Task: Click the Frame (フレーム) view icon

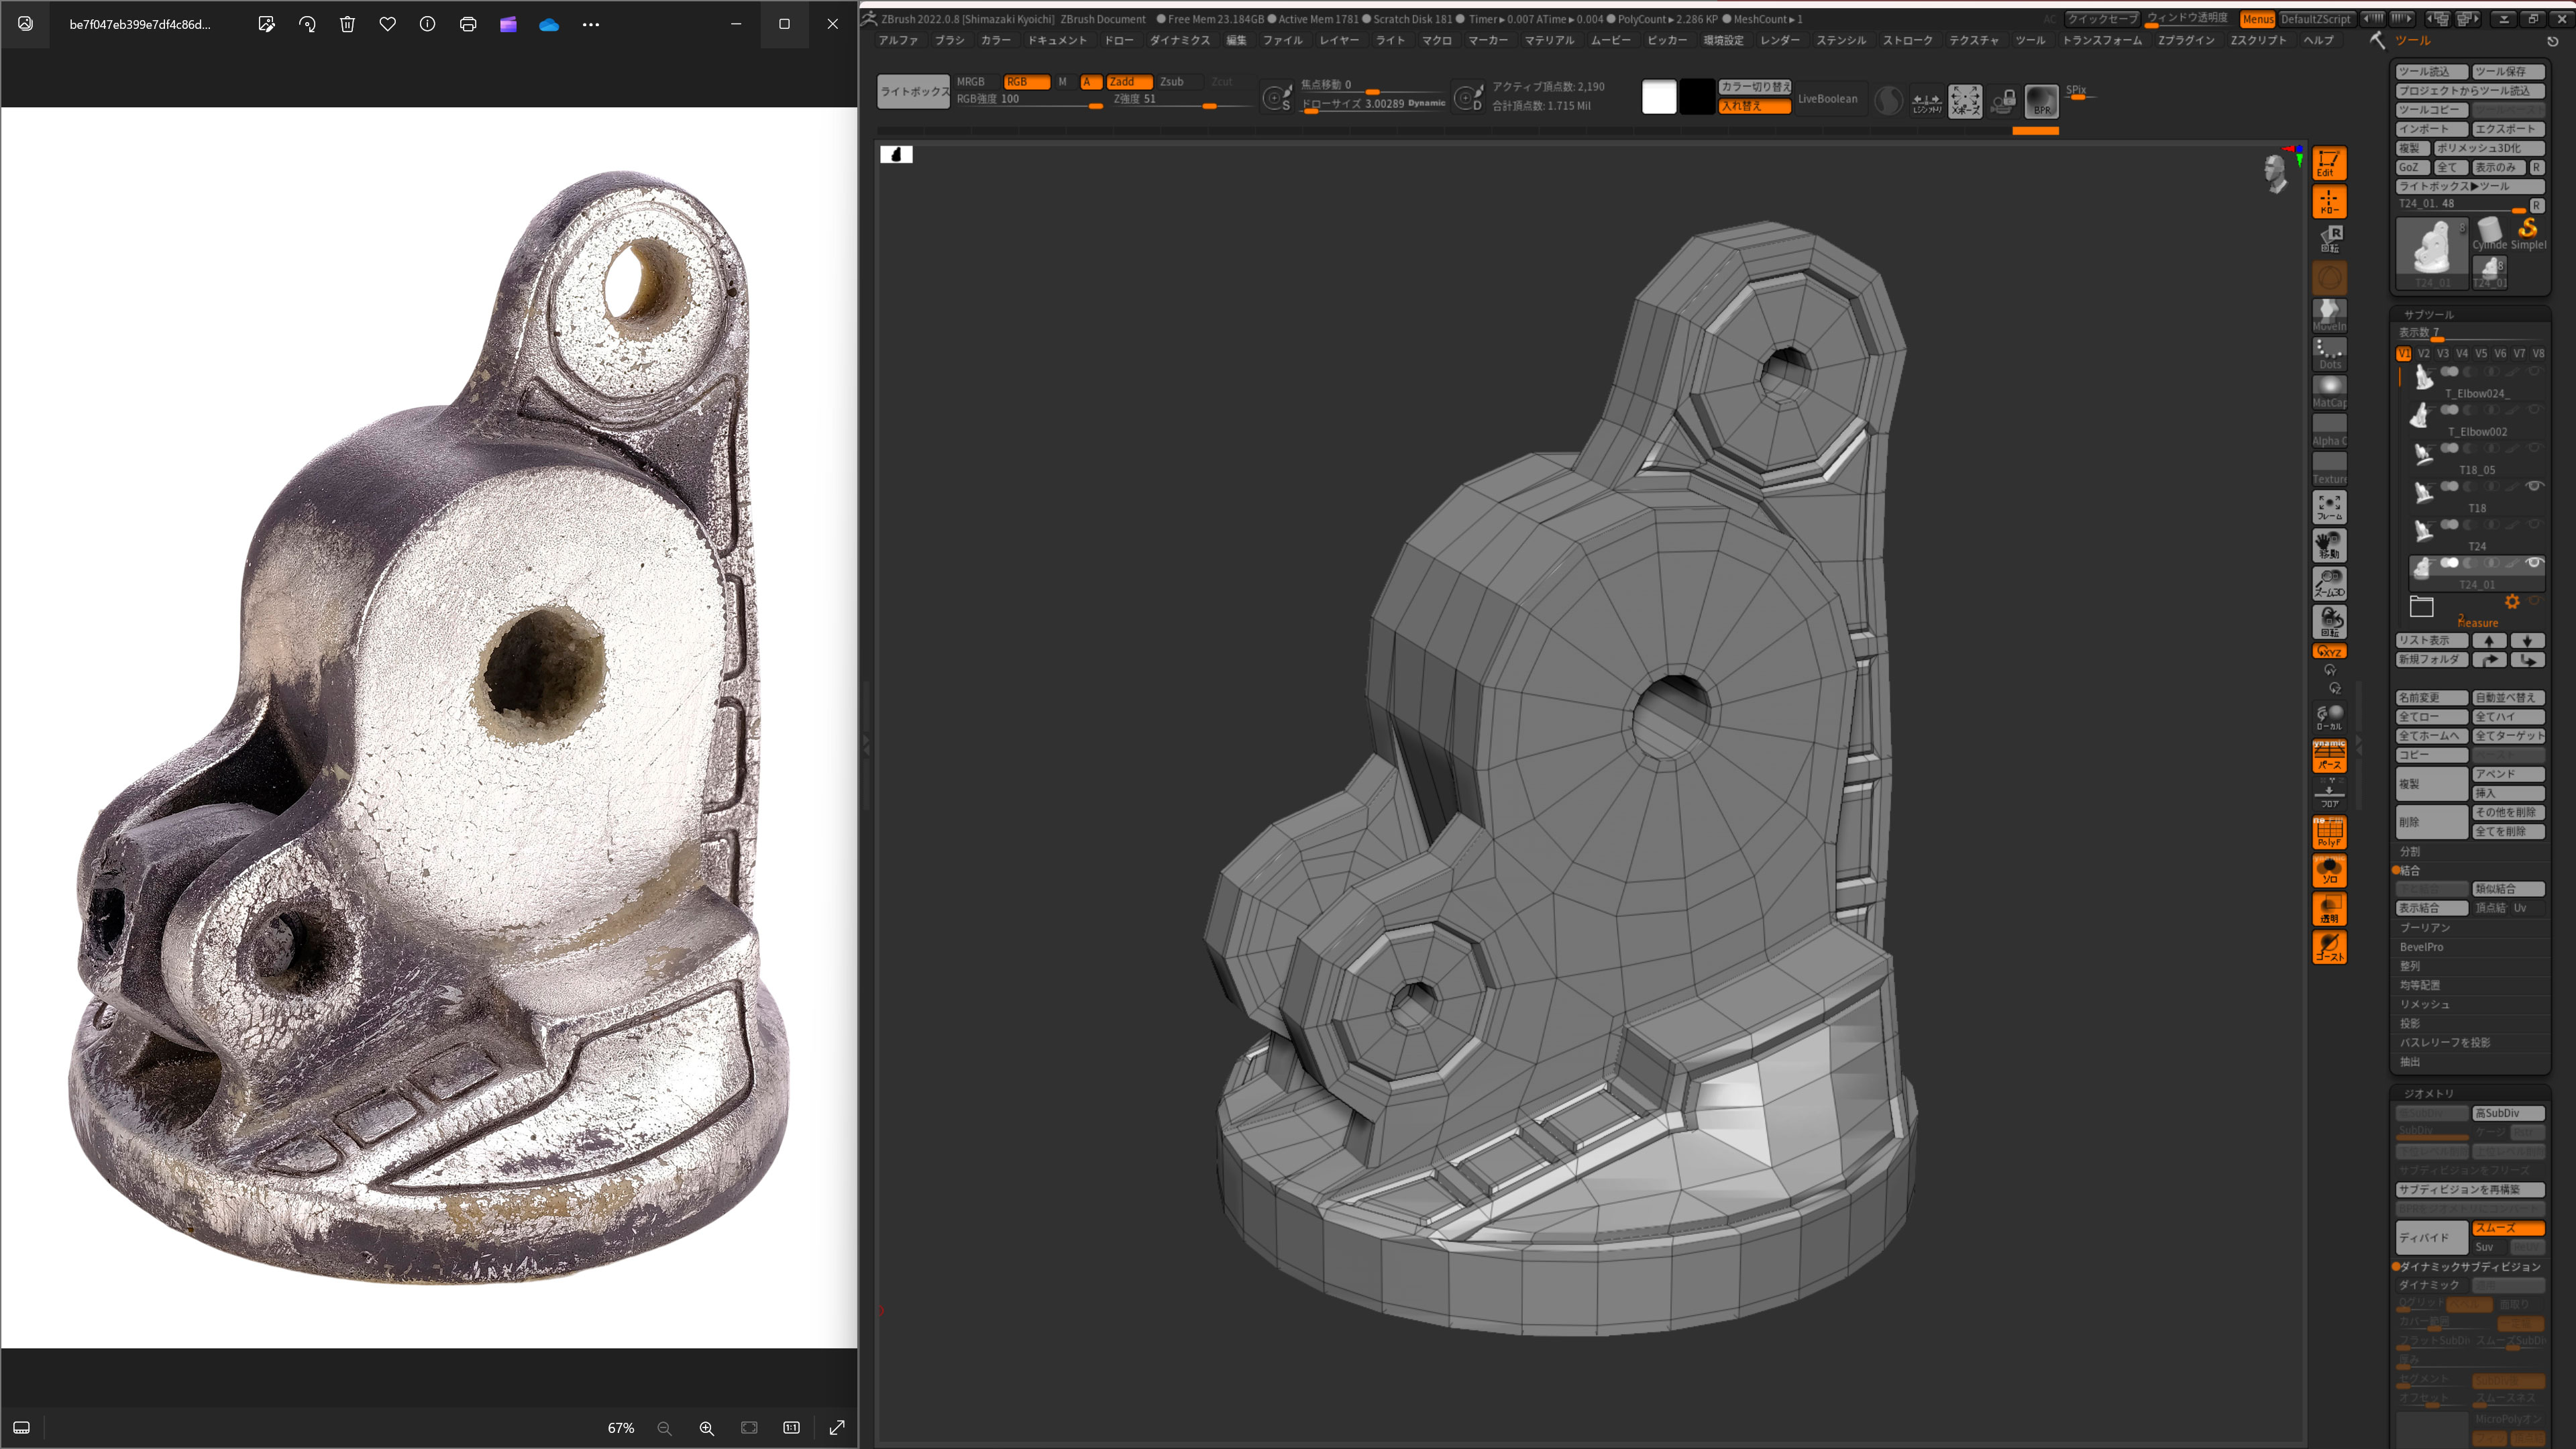Action: 2329,507
